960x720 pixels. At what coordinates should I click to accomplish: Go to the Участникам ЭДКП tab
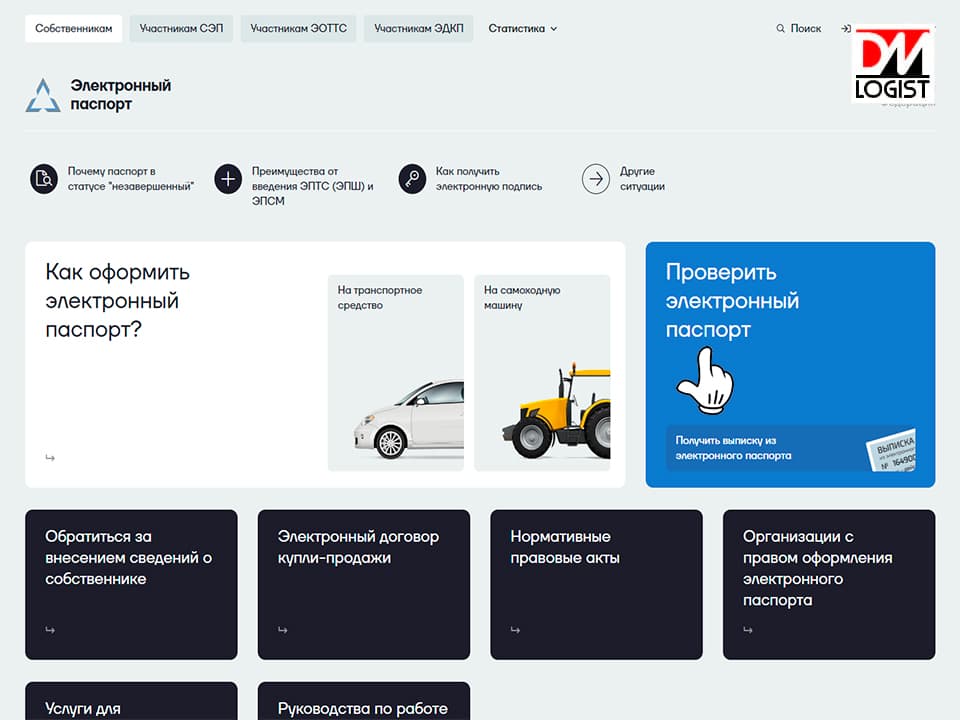point(419,28)
